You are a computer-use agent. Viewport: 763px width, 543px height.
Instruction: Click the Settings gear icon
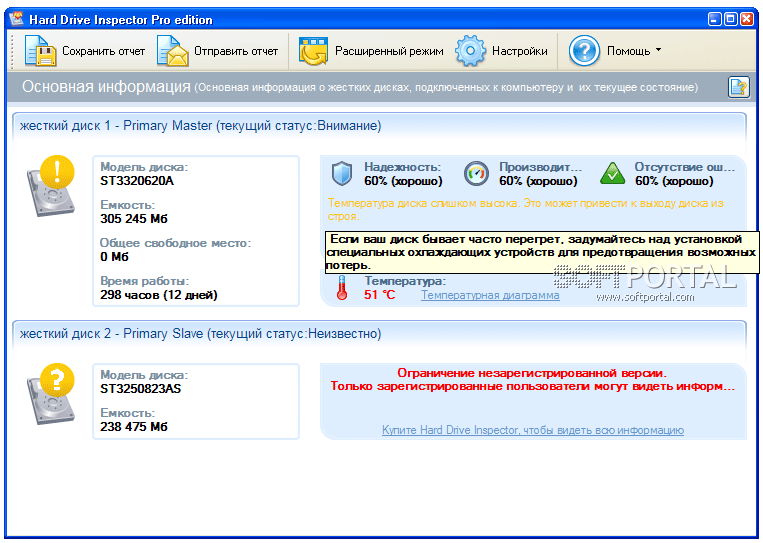coord(470,51)
